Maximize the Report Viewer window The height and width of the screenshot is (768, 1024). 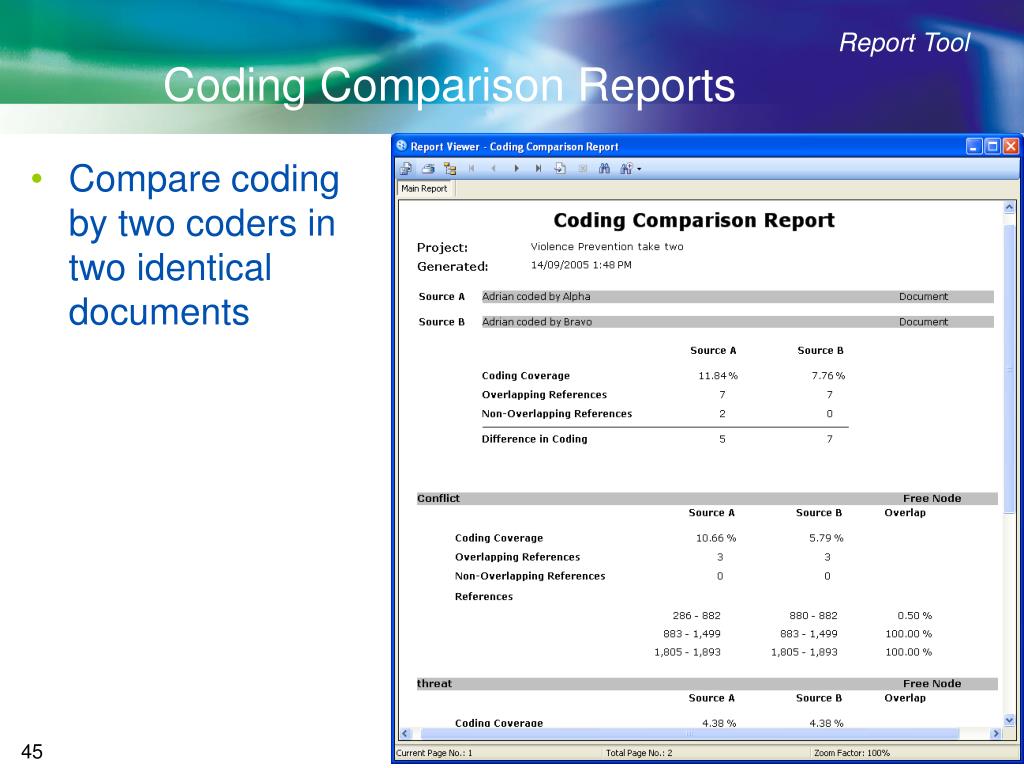pyautogui.click(x=992, y=146)
